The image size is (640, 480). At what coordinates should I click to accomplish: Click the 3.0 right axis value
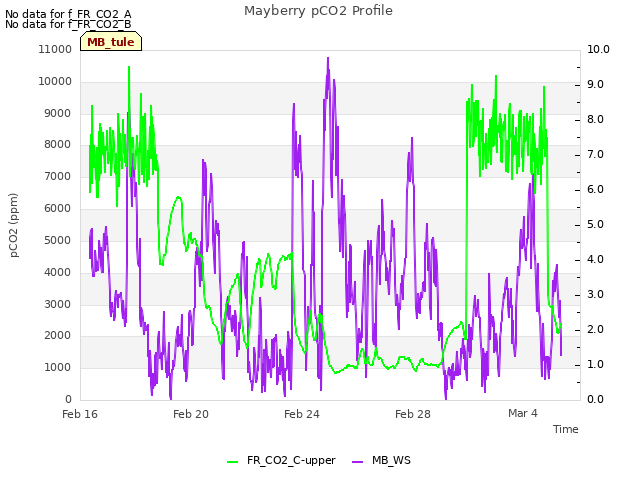[596, 295]
